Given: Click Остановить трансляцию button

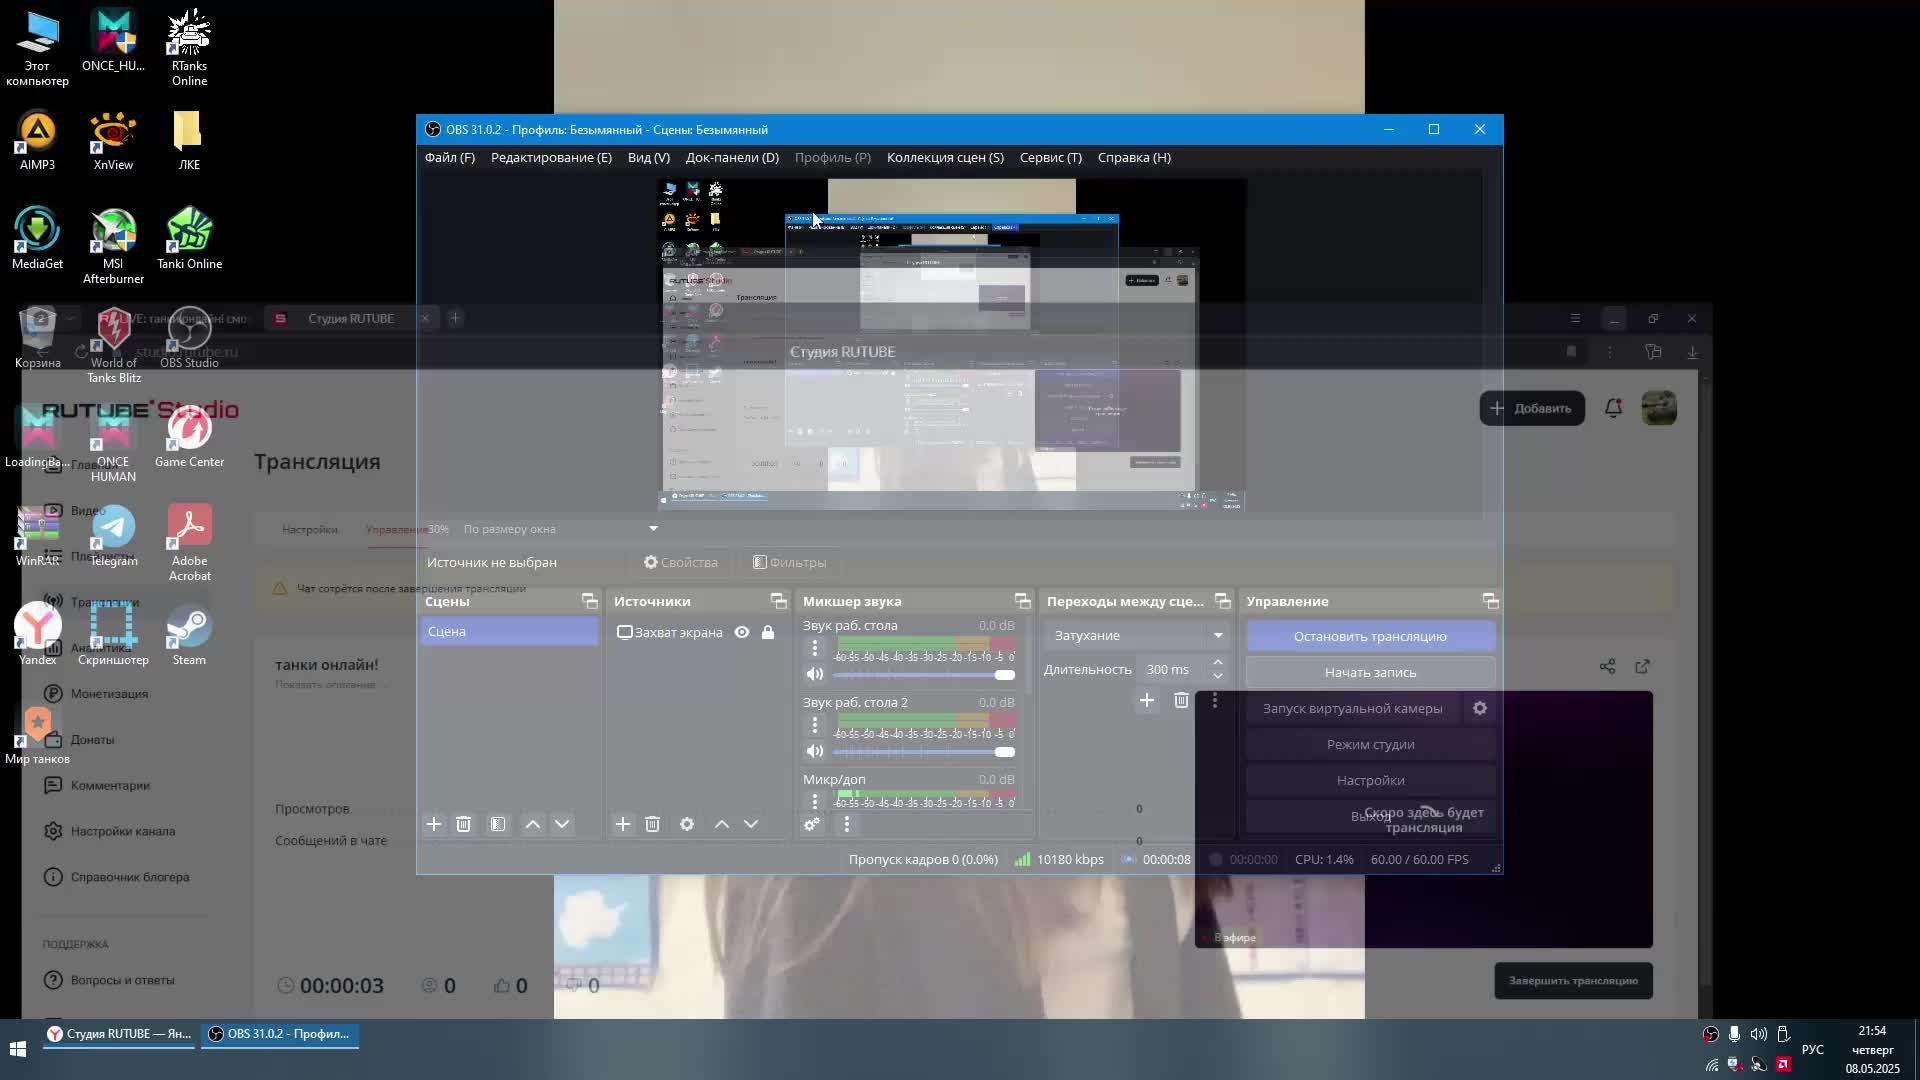Looking at the screenshot, I should point(1370,636).
